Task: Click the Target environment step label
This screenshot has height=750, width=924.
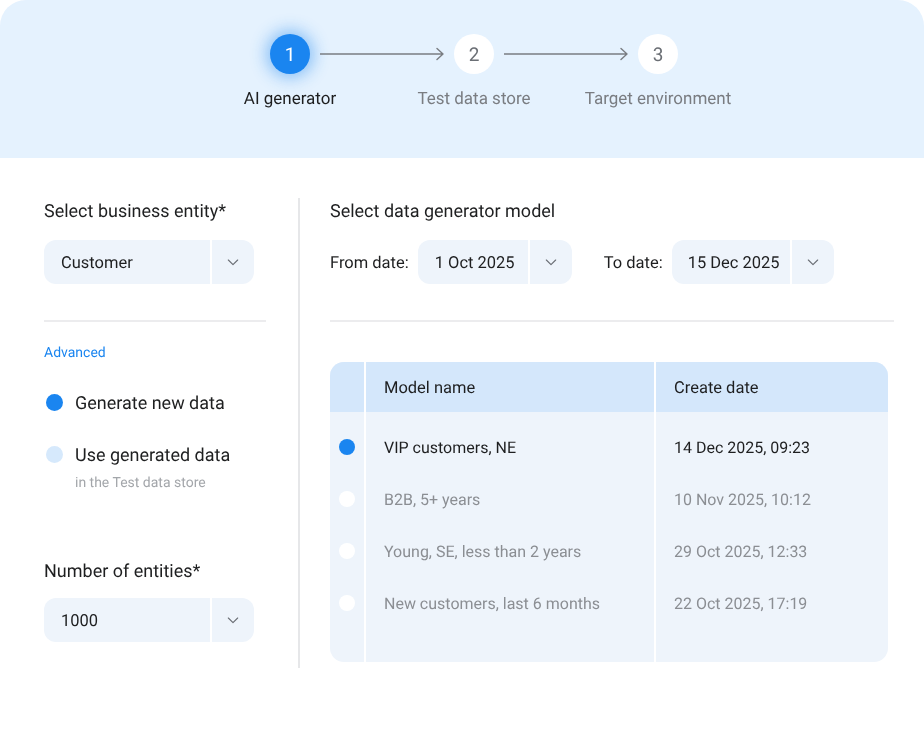Action: point(658,98)
